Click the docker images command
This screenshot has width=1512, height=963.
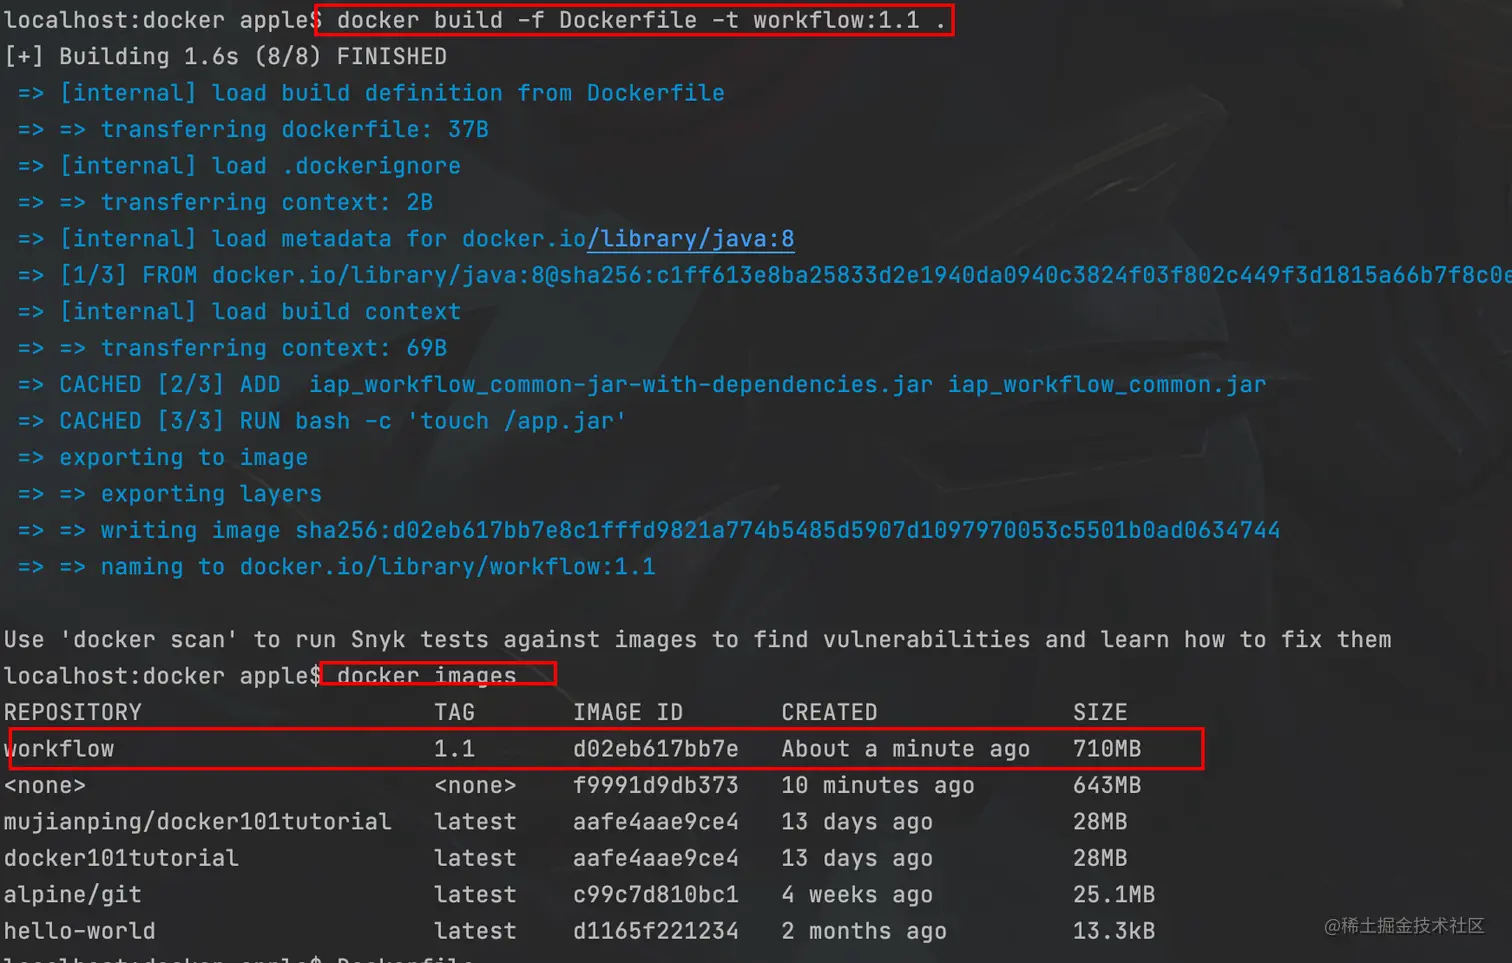[427, 676]
